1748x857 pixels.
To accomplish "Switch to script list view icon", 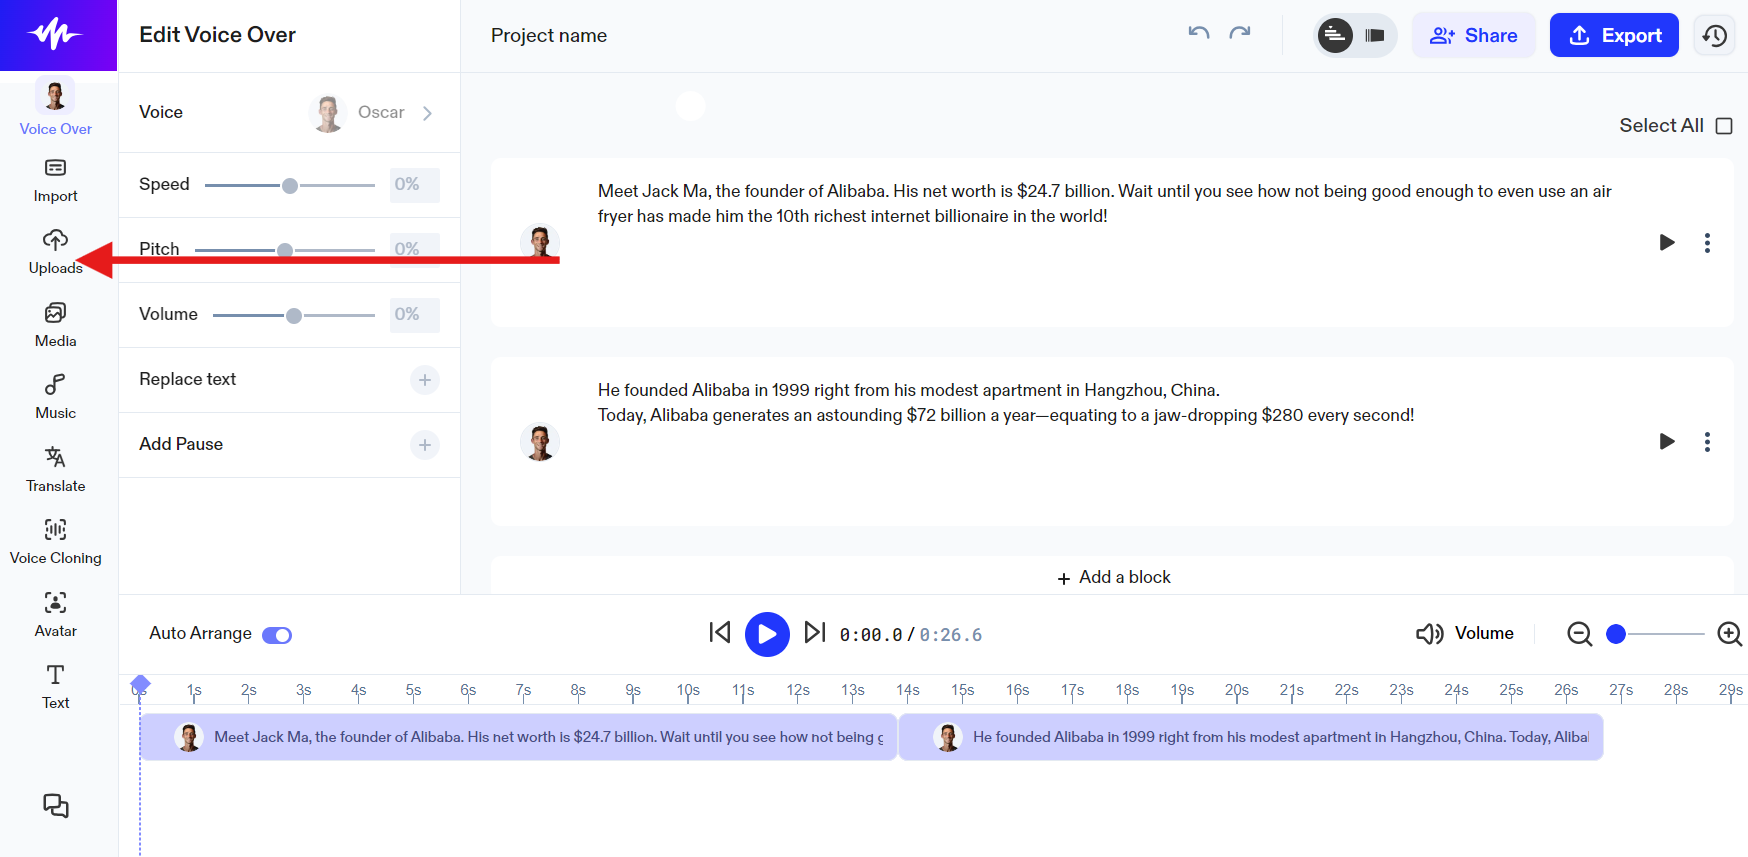I will 1335,36.
